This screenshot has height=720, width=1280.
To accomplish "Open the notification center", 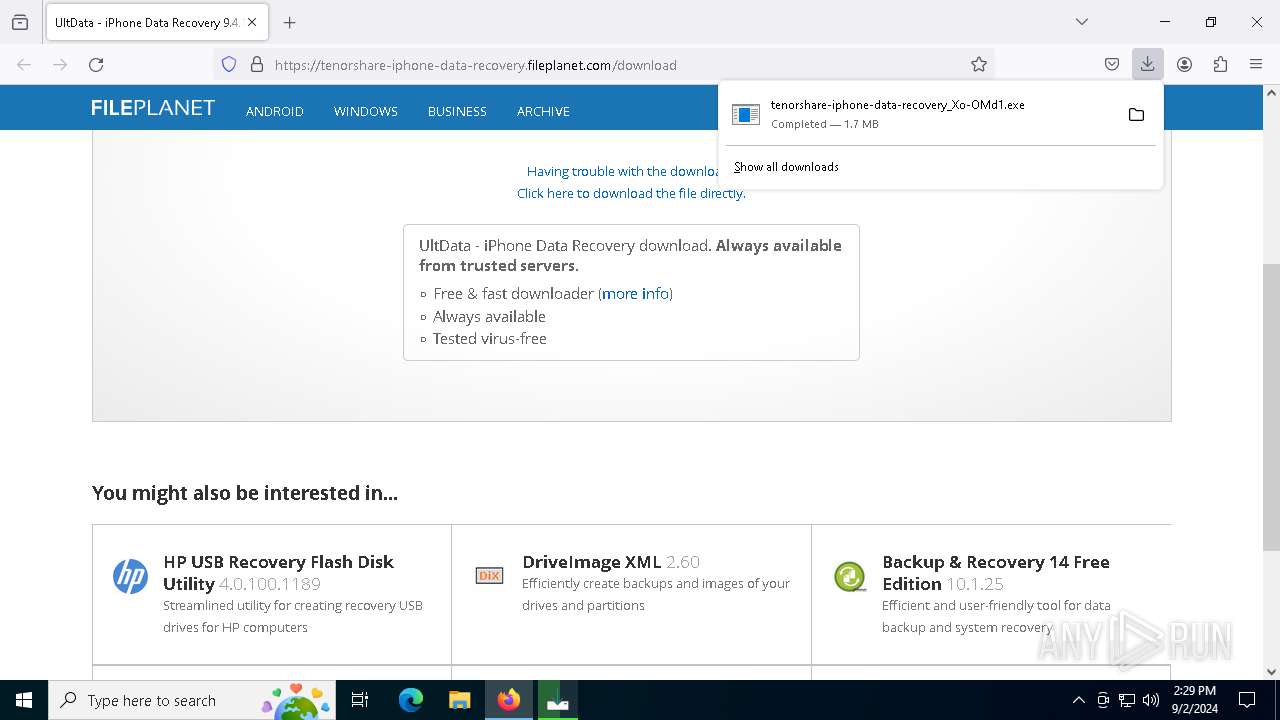I will 1247,700.
